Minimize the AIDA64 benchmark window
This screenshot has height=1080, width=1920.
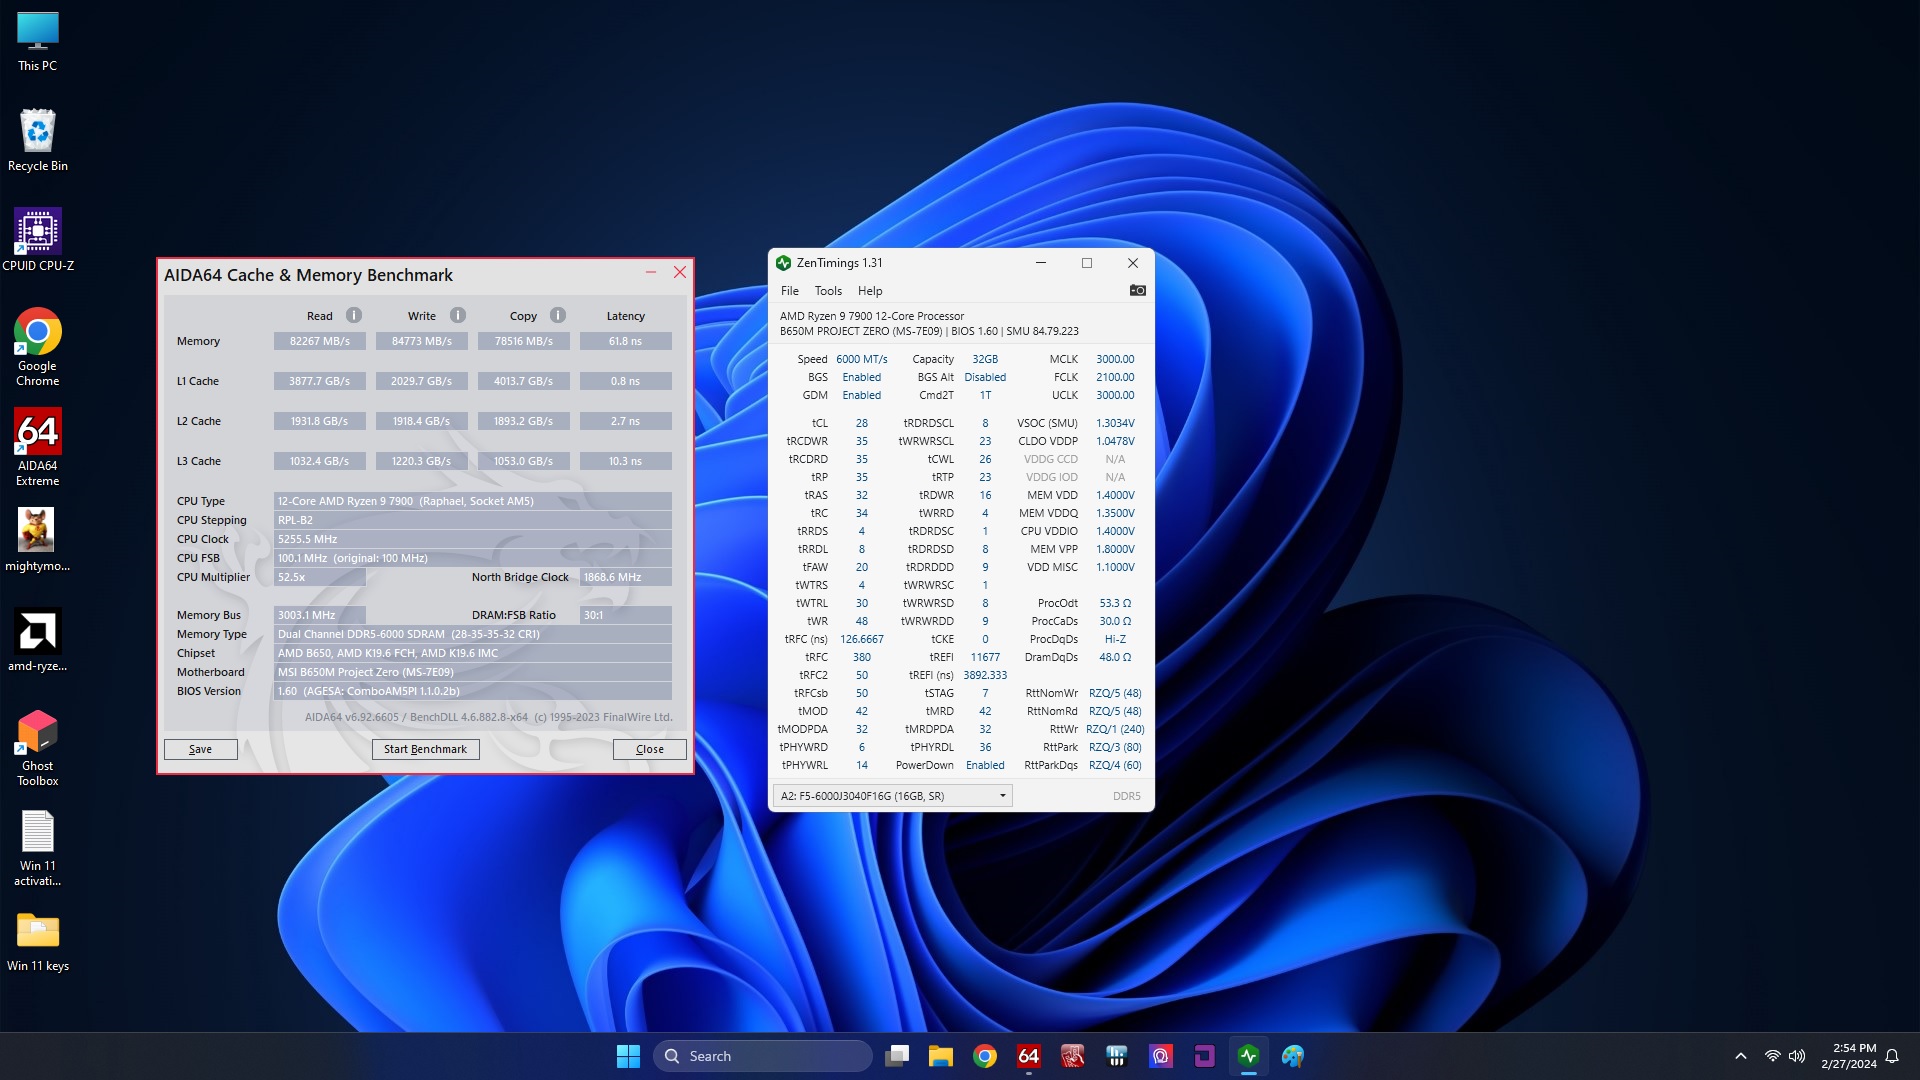tap(651, 272)
